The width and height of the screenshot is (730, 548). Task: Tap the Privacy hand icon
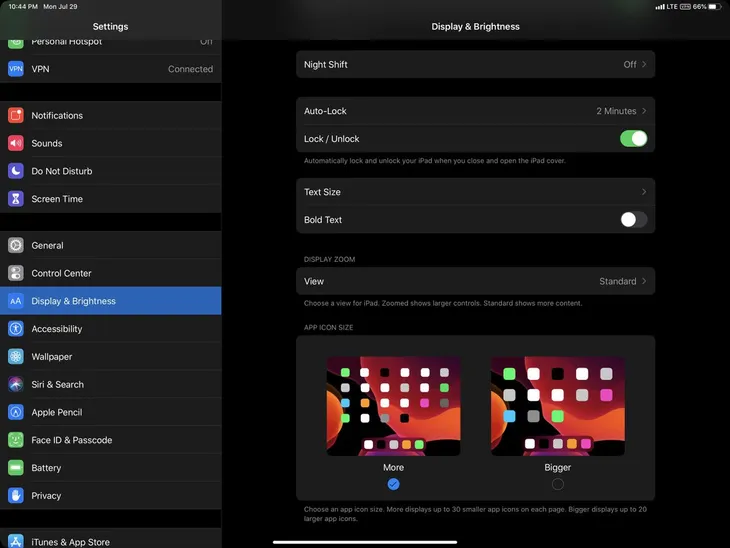[x=16, y=496]
